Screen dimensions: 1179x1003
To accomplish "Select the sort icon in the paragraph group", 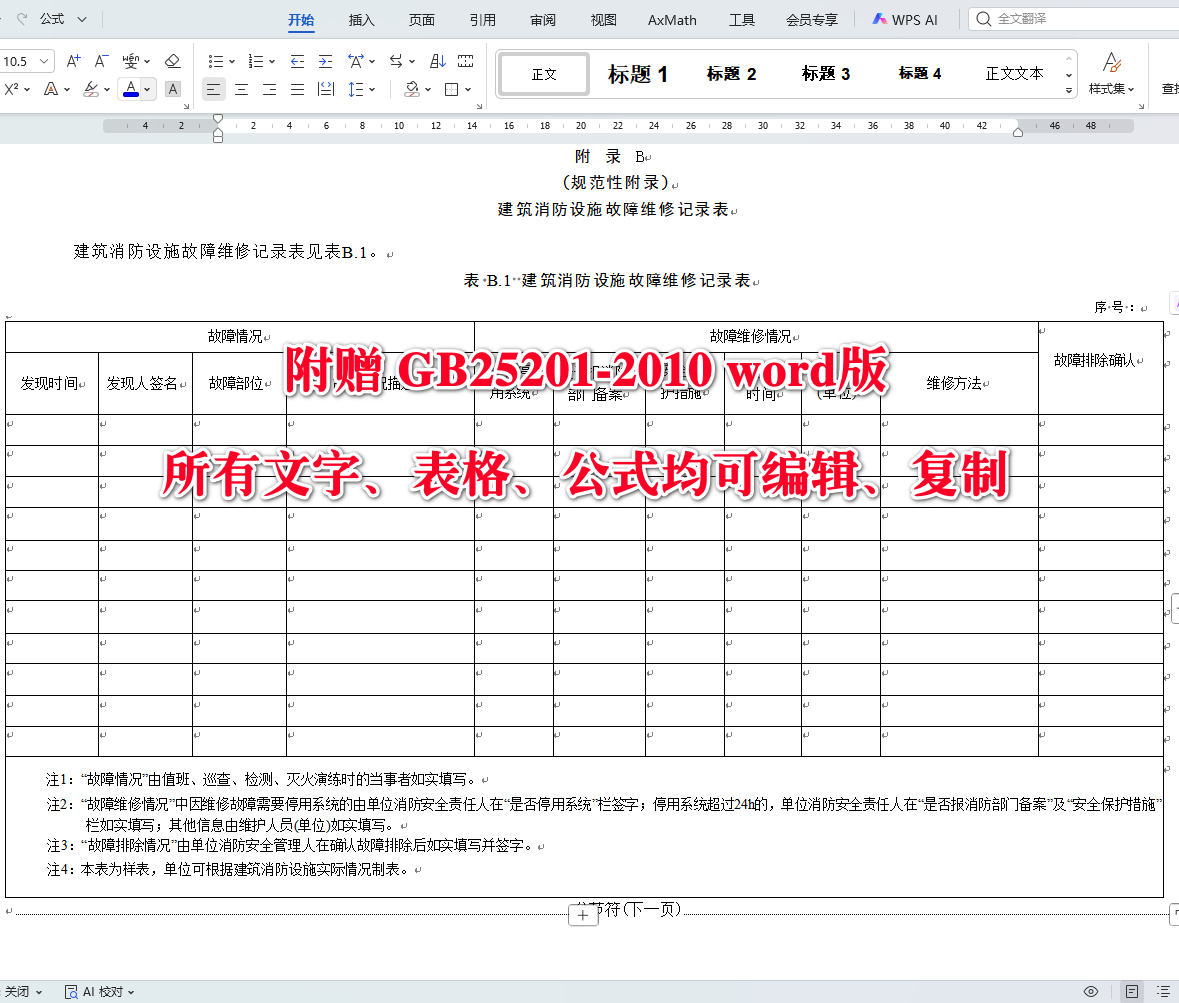I will (x=438, y=60).
